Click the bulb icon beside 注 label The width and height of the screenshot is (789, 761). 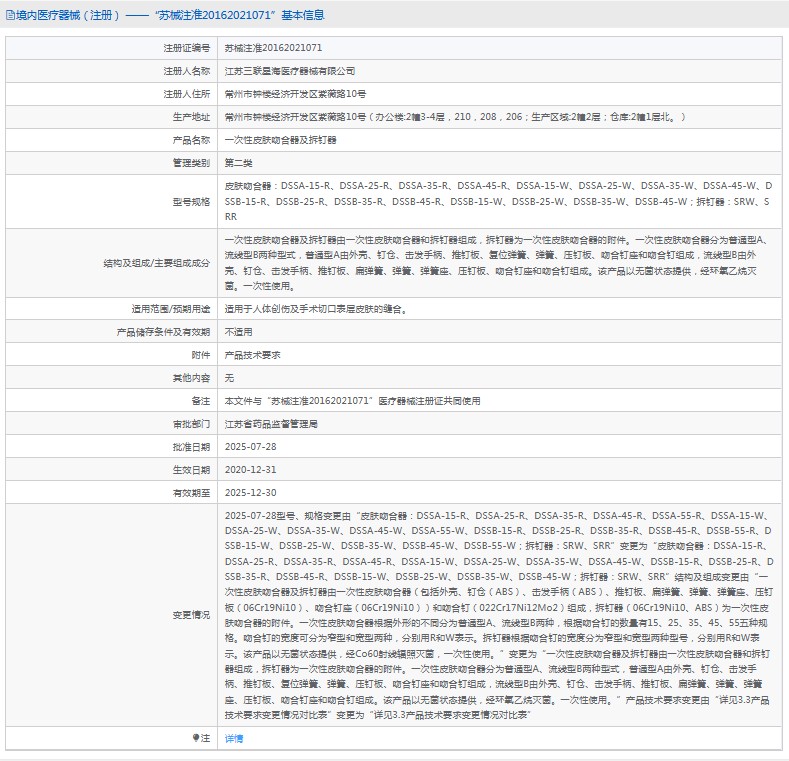click(x=196, y=738)
